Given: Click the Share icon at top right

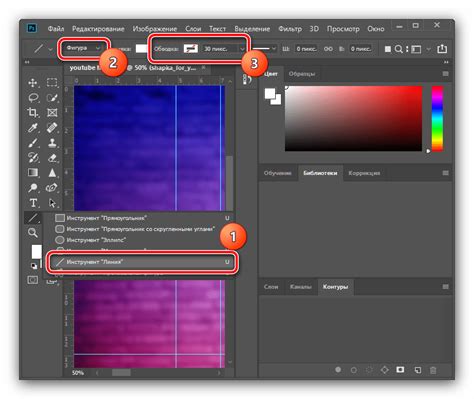Looking at the screenshot, I should (442, 49).
